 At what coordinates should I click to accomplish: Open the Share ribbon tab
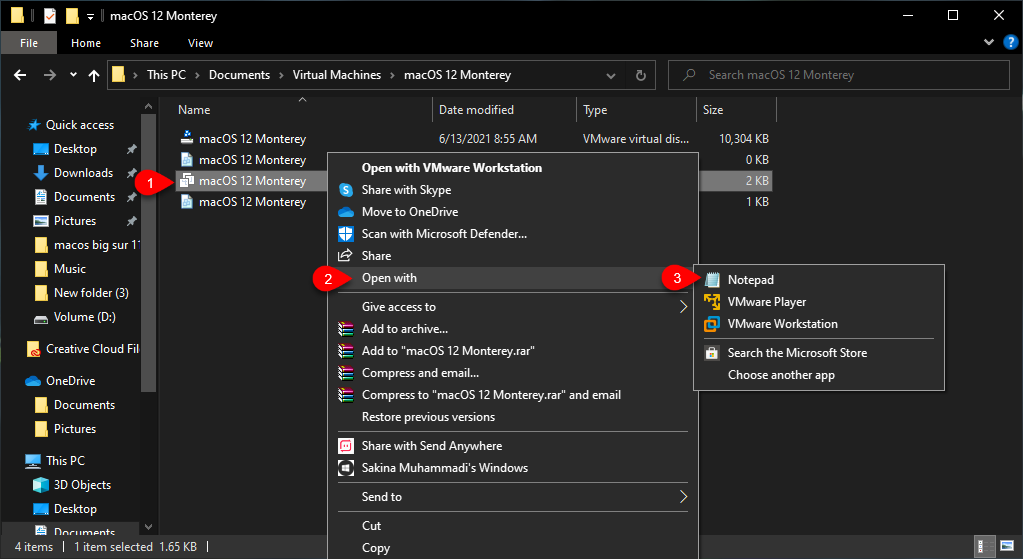[x=144, y=43]
